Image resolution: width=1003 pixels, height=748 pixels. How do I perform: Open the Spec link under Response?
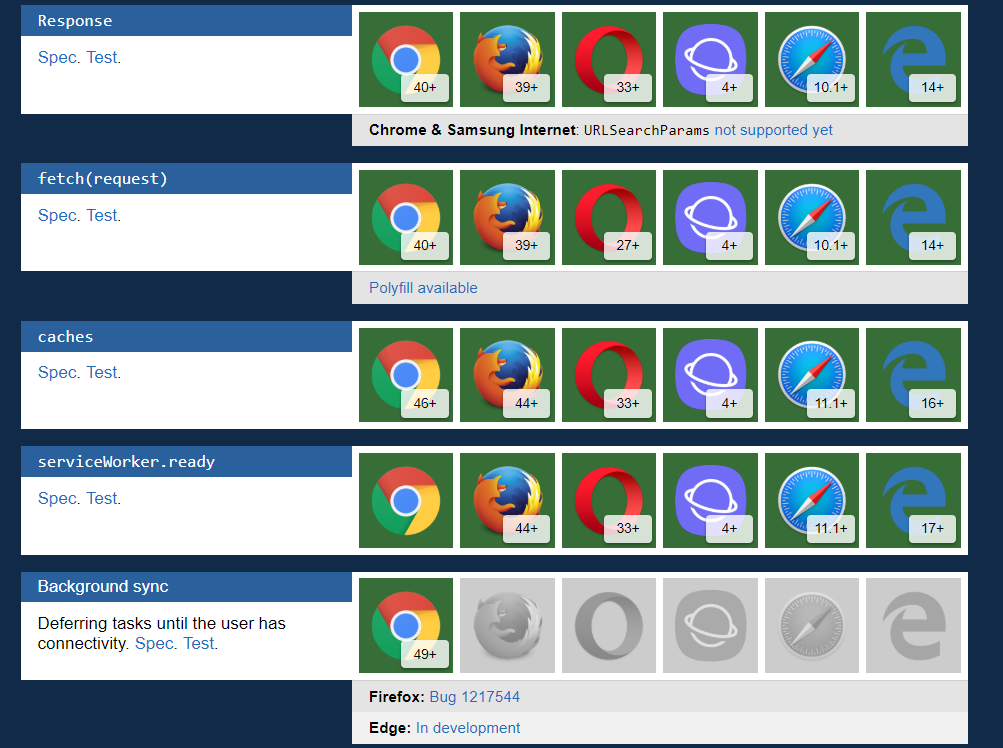tap(58, 58)
